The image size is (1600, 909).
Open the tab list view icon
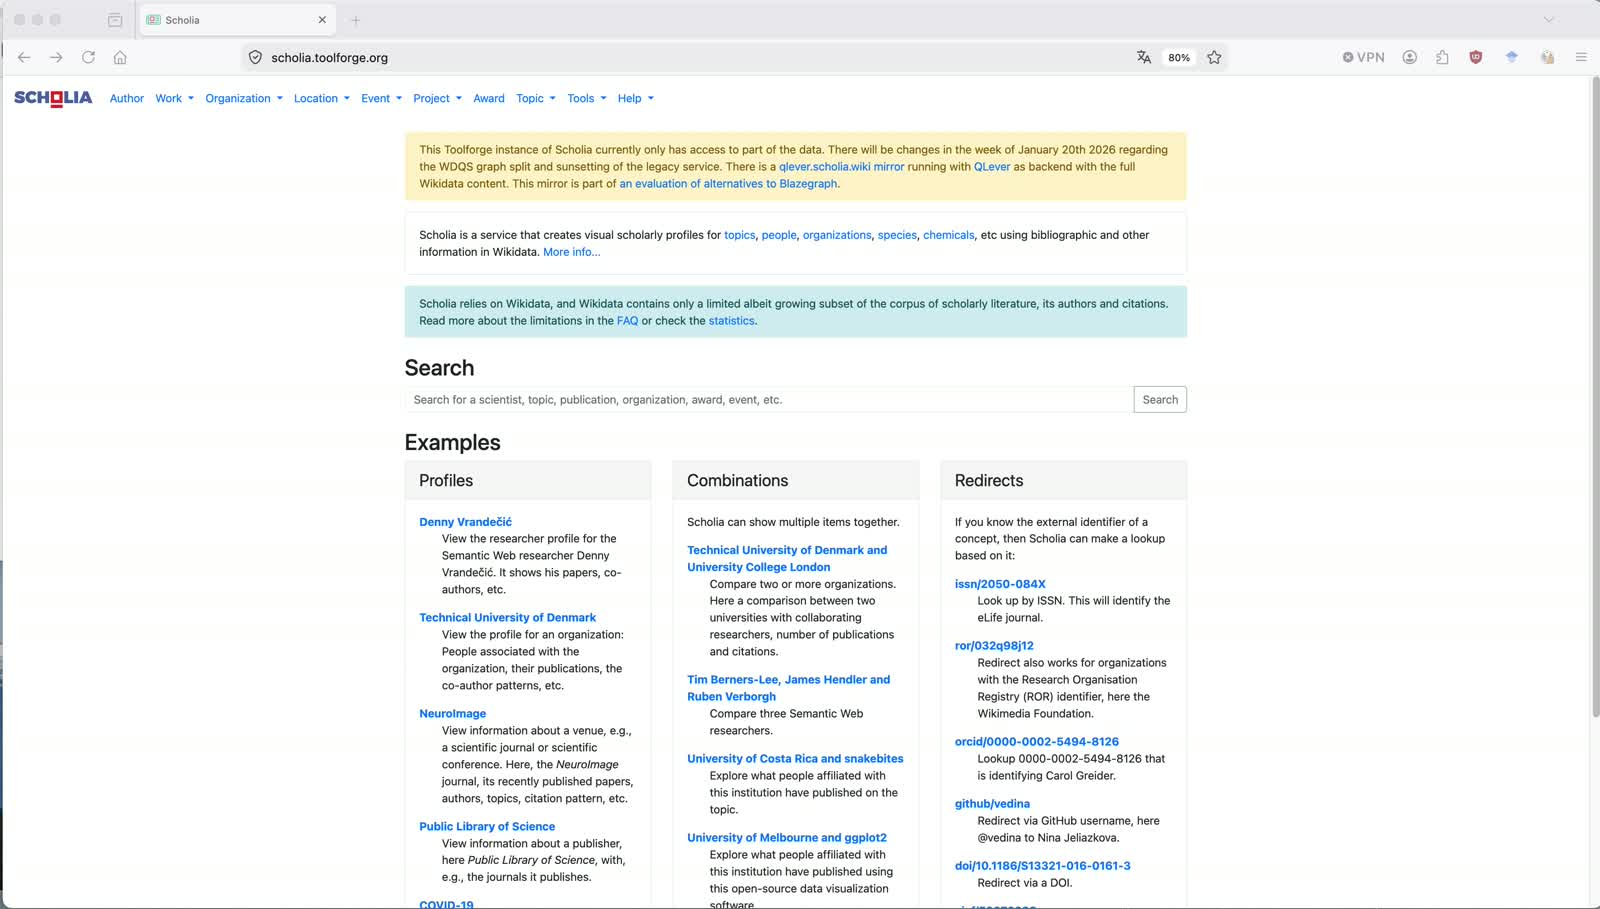pyautogui.click(x=115, y=20)
